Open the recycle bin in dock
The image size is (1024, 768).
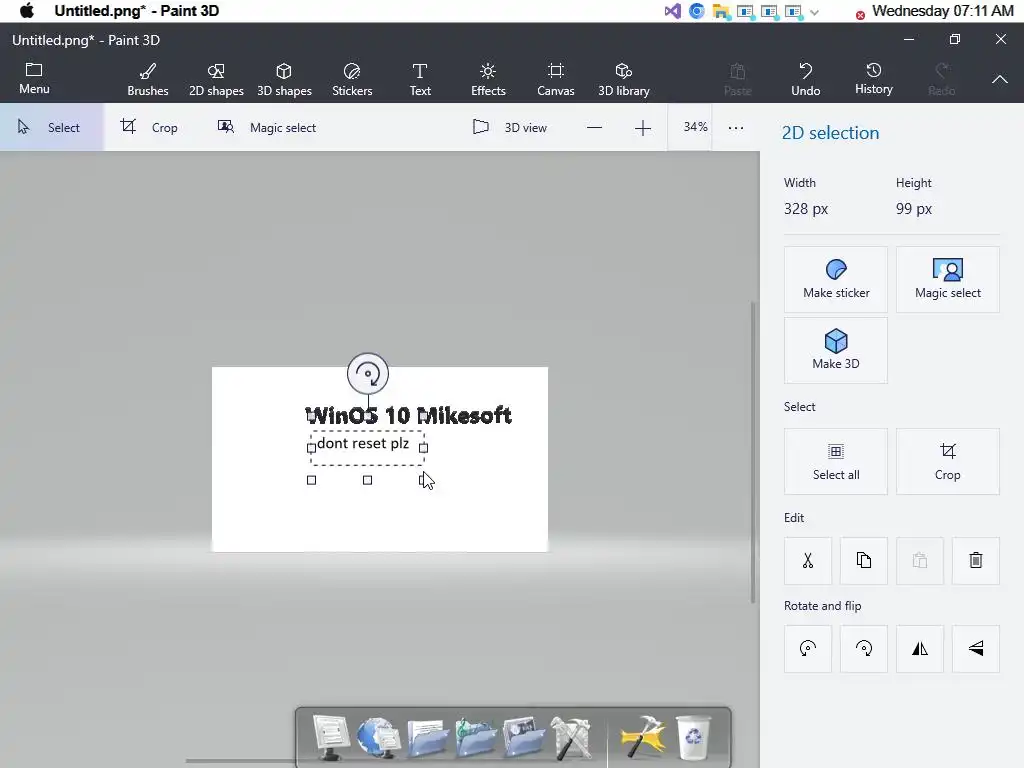click(x=693, y=737)
